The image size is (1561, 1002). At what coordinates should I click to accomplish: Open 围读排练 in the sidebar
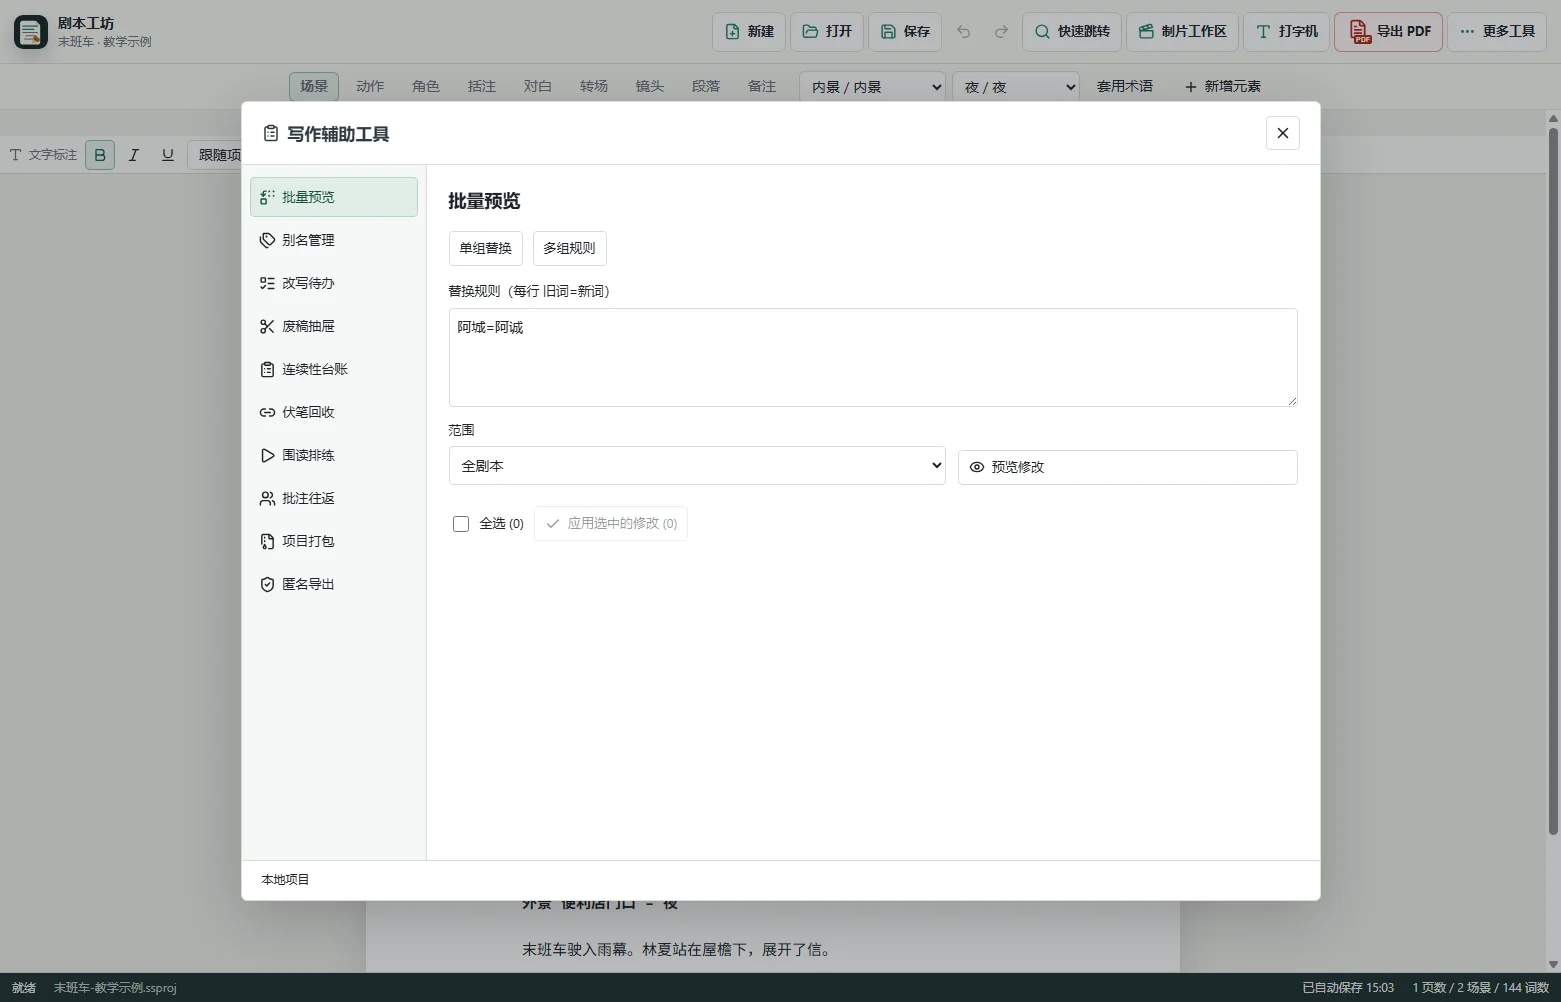tap(334, 455)
